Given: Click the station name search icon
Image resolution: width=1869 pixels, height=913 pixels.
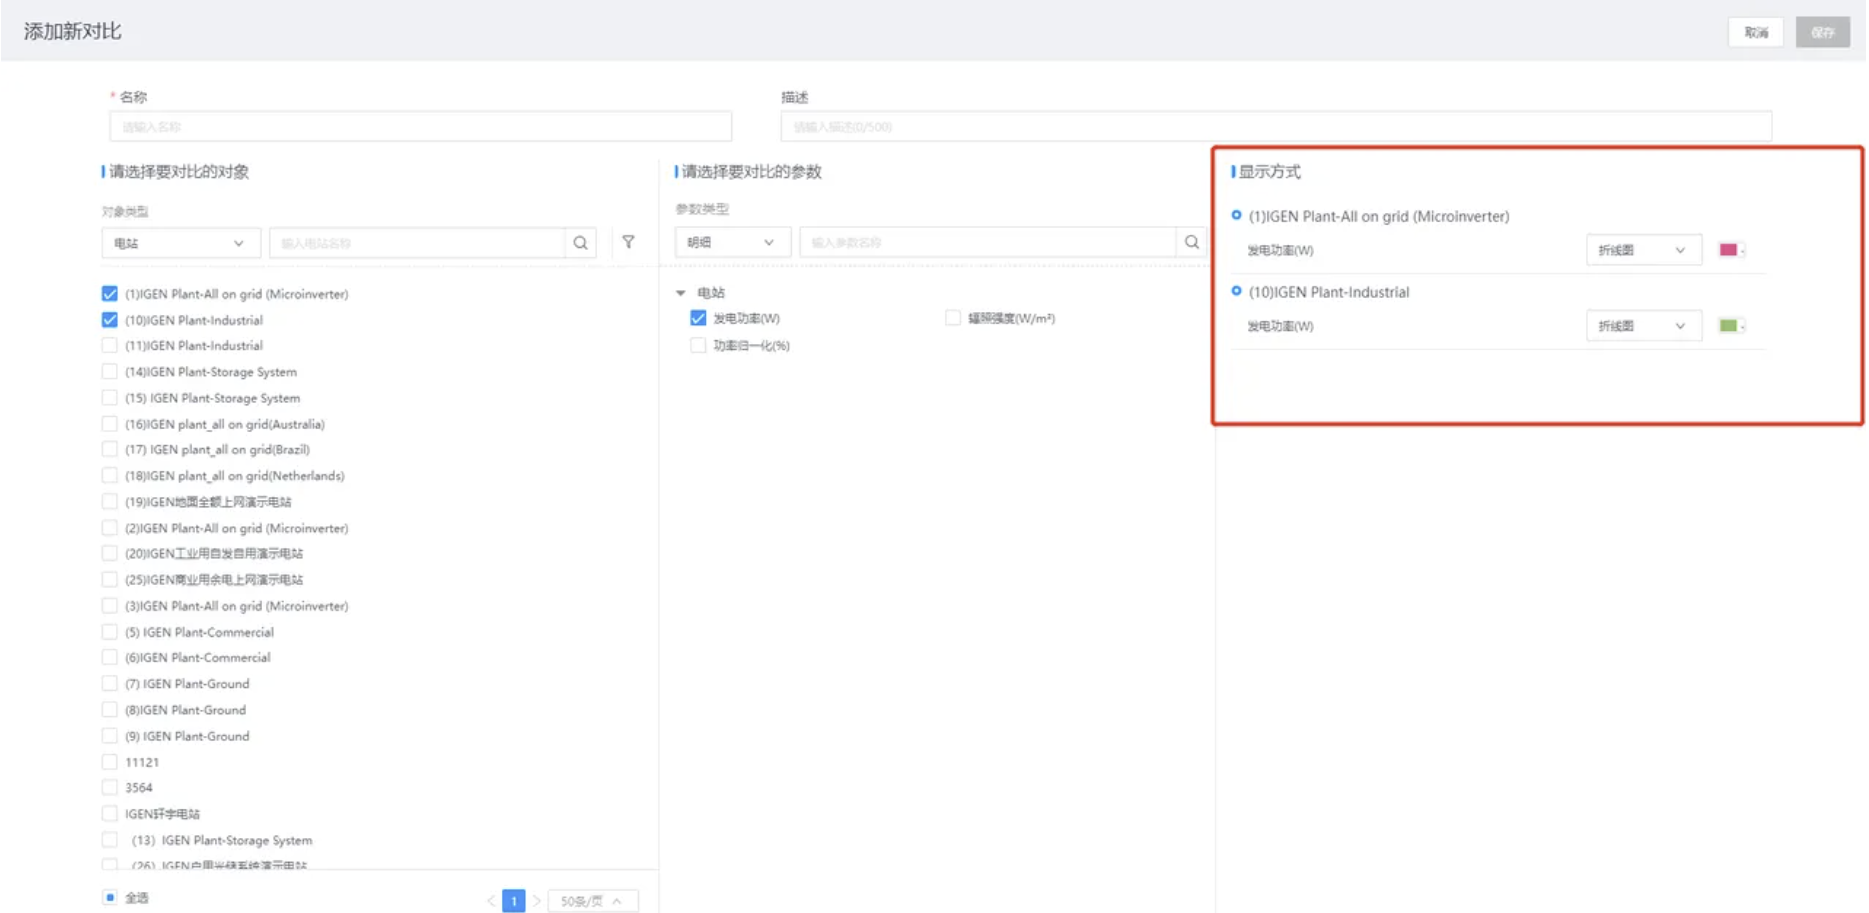Looking at the screenshot, I should pos(580,243).
